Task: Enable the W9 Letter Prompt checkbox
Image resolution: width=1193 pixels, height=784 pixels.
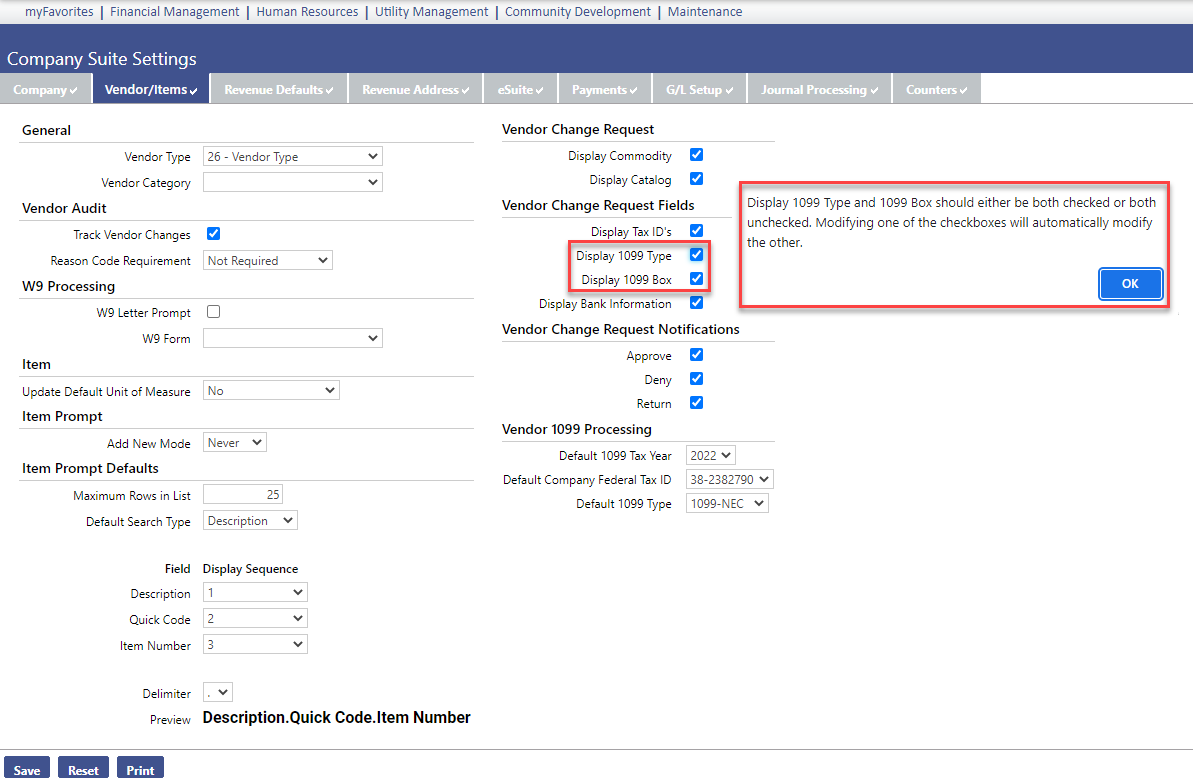Action: point(213,312)
